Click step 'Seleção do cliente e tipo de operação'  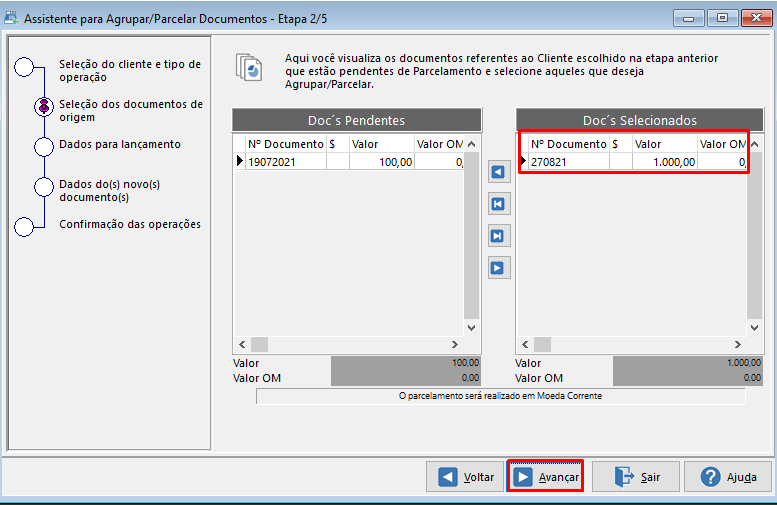[130, 70]
